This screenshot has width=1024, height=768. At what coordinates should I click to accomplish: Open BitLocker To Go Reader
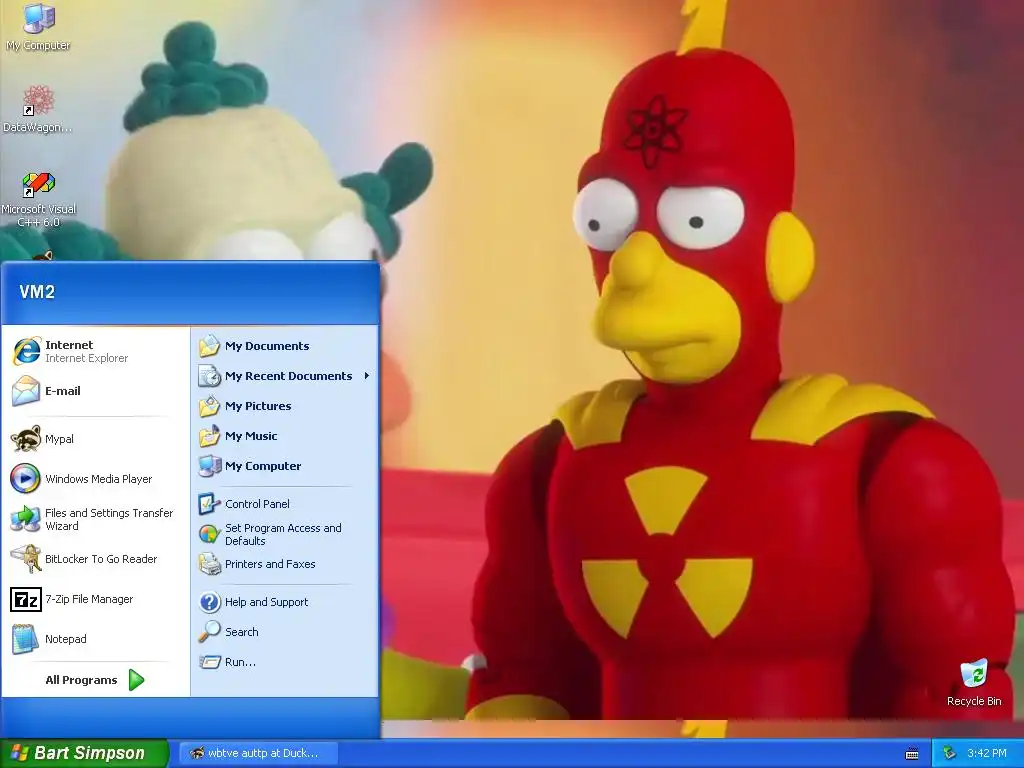coord(95,559)
